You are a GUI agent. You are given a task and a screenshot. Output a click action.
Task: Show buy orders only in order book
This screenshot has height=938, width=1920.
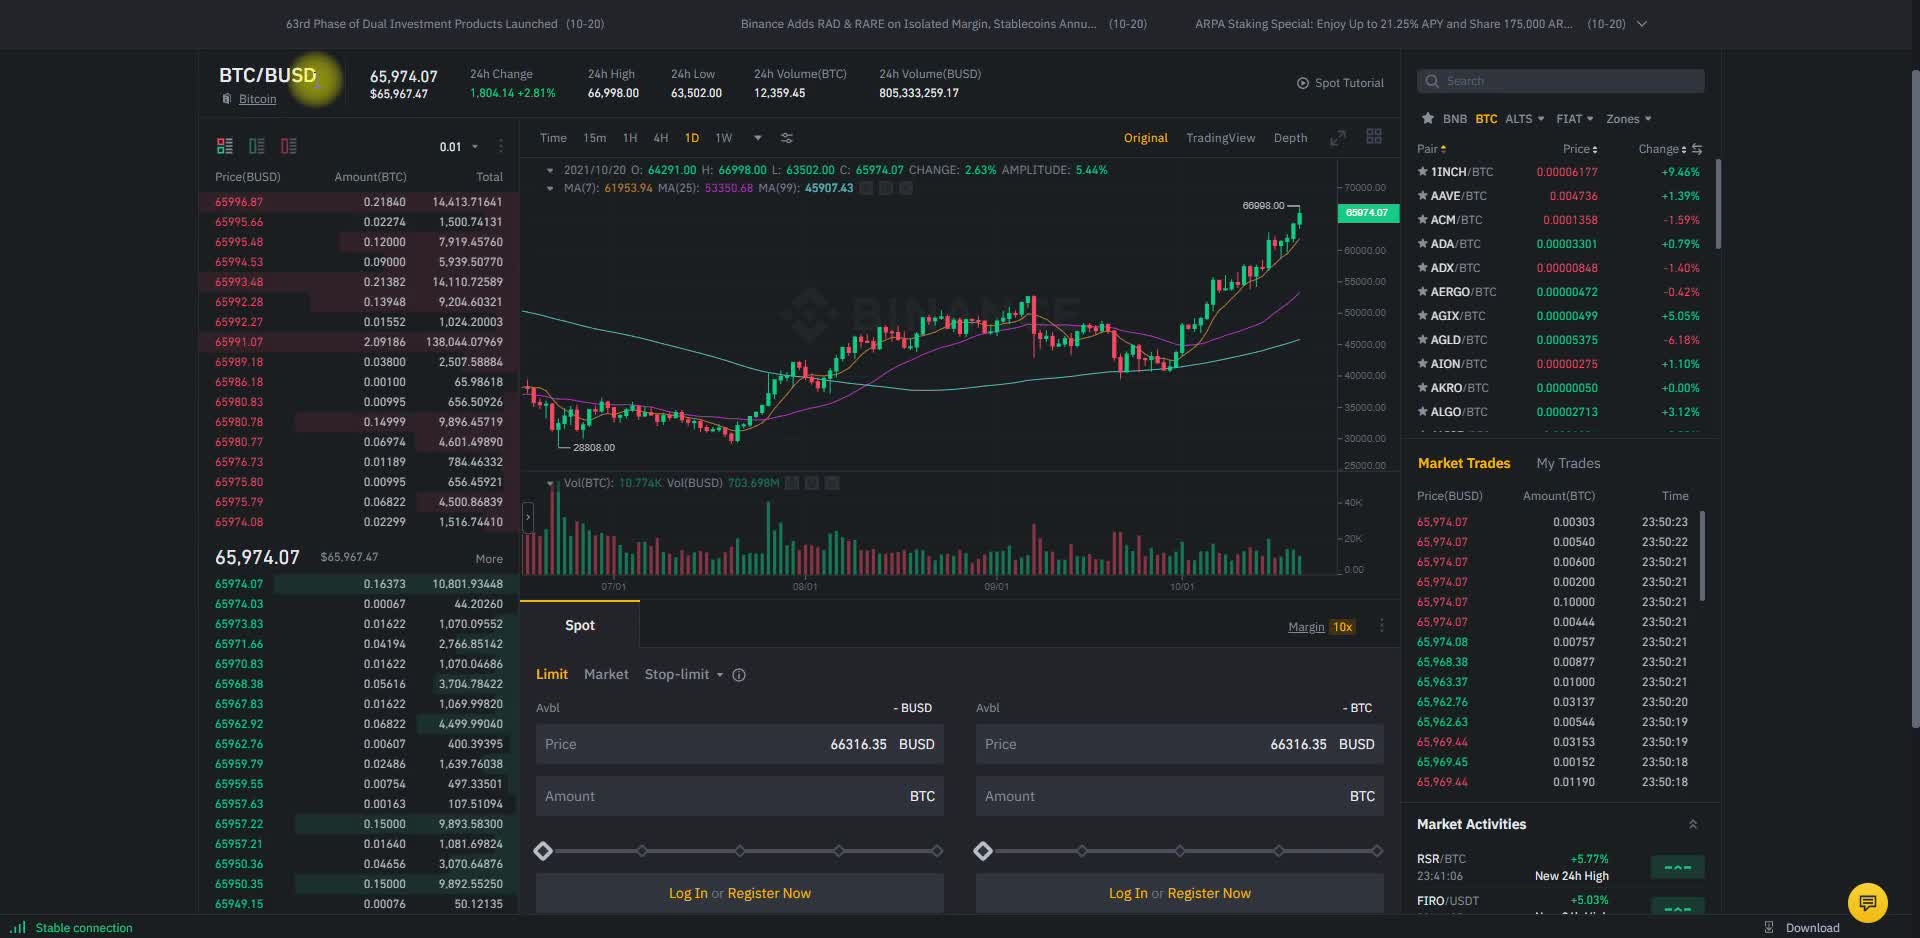pos(257,146)
